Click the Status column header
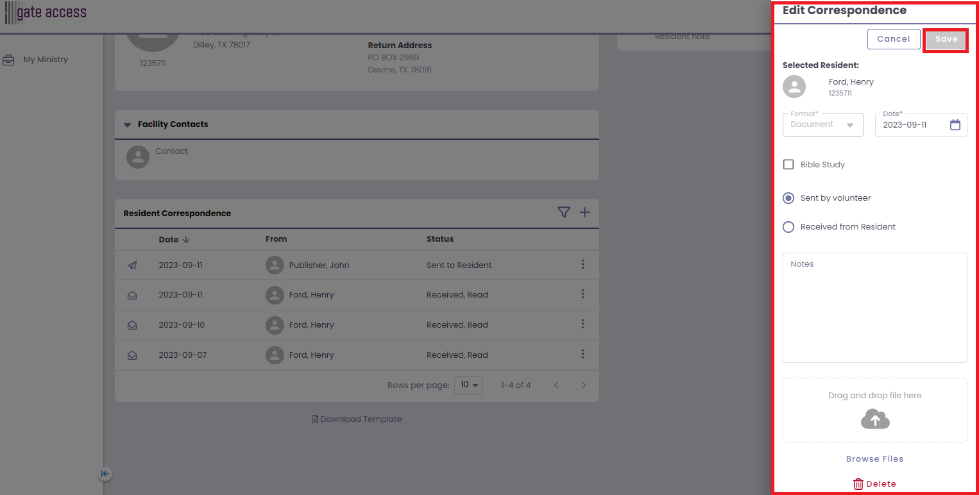Image resolution: width=979 pixels, height=495 pixels. pos(440,239)
